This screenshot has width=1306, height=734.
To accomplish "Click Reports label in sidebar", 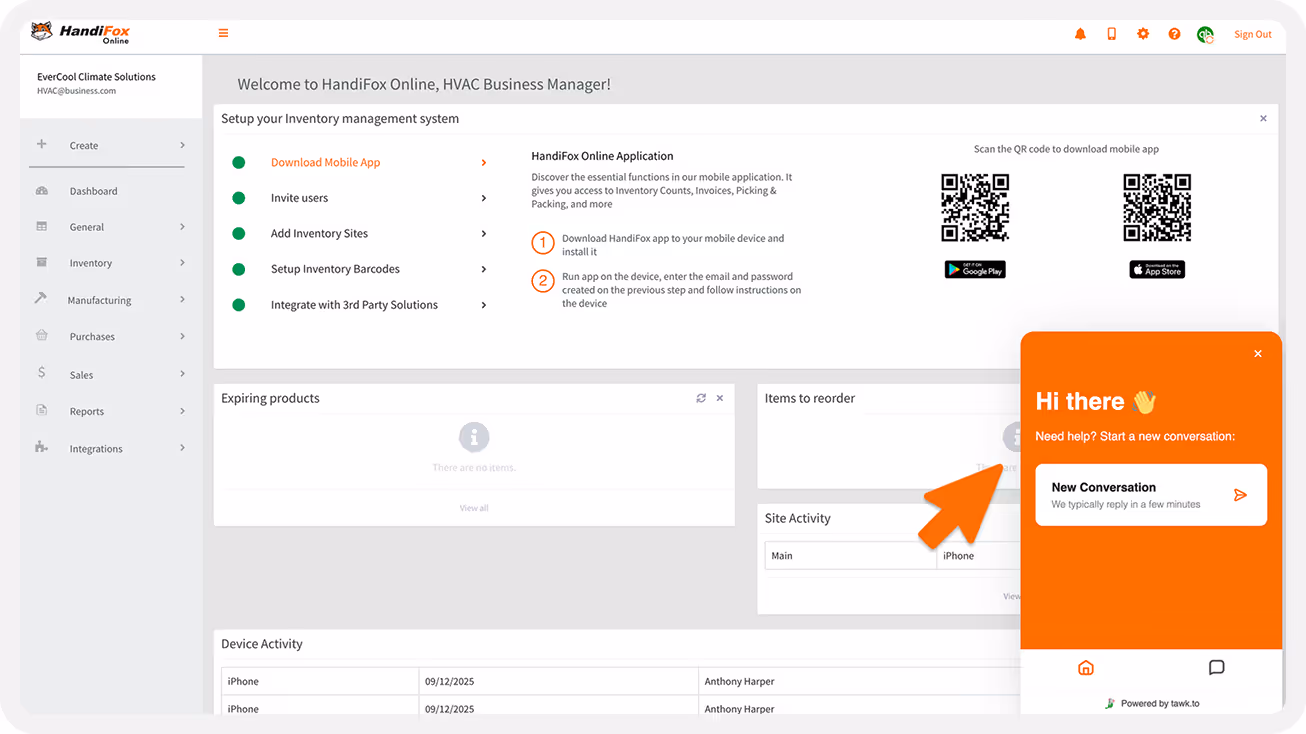I will (87, 412).
